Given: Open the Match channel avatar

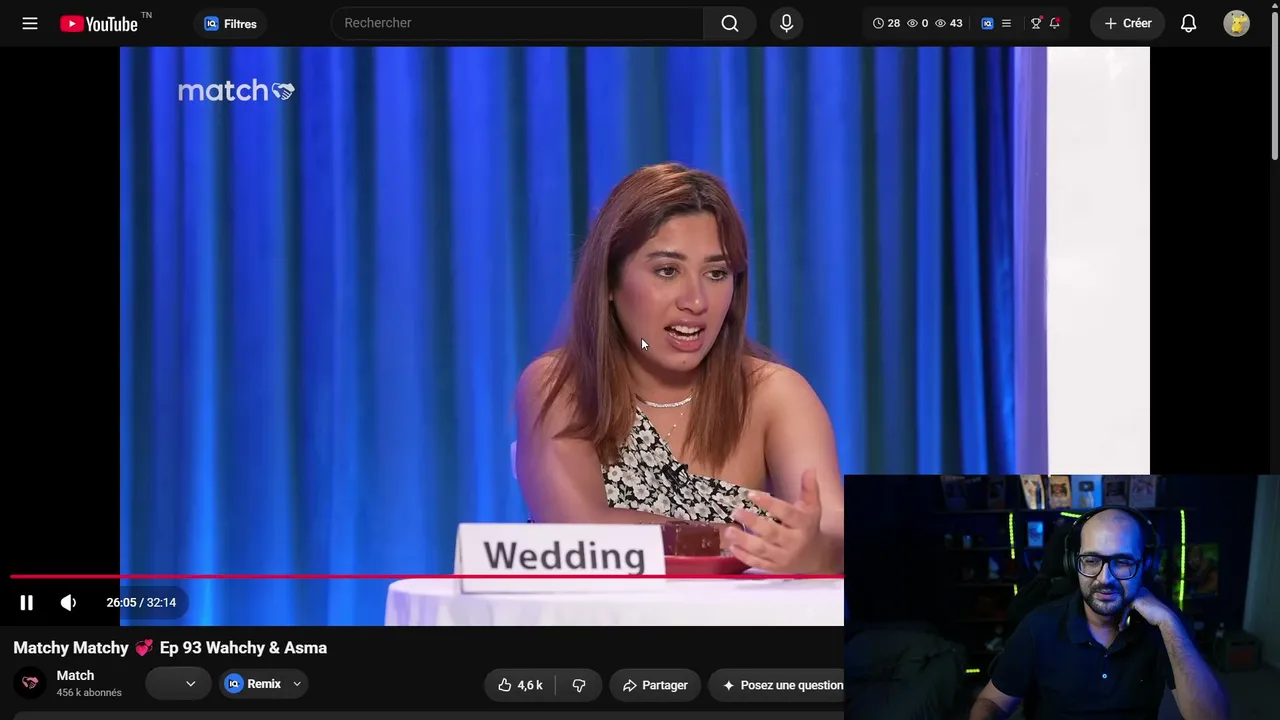Looking at the screenshot, I should click(x=30, y=683).
